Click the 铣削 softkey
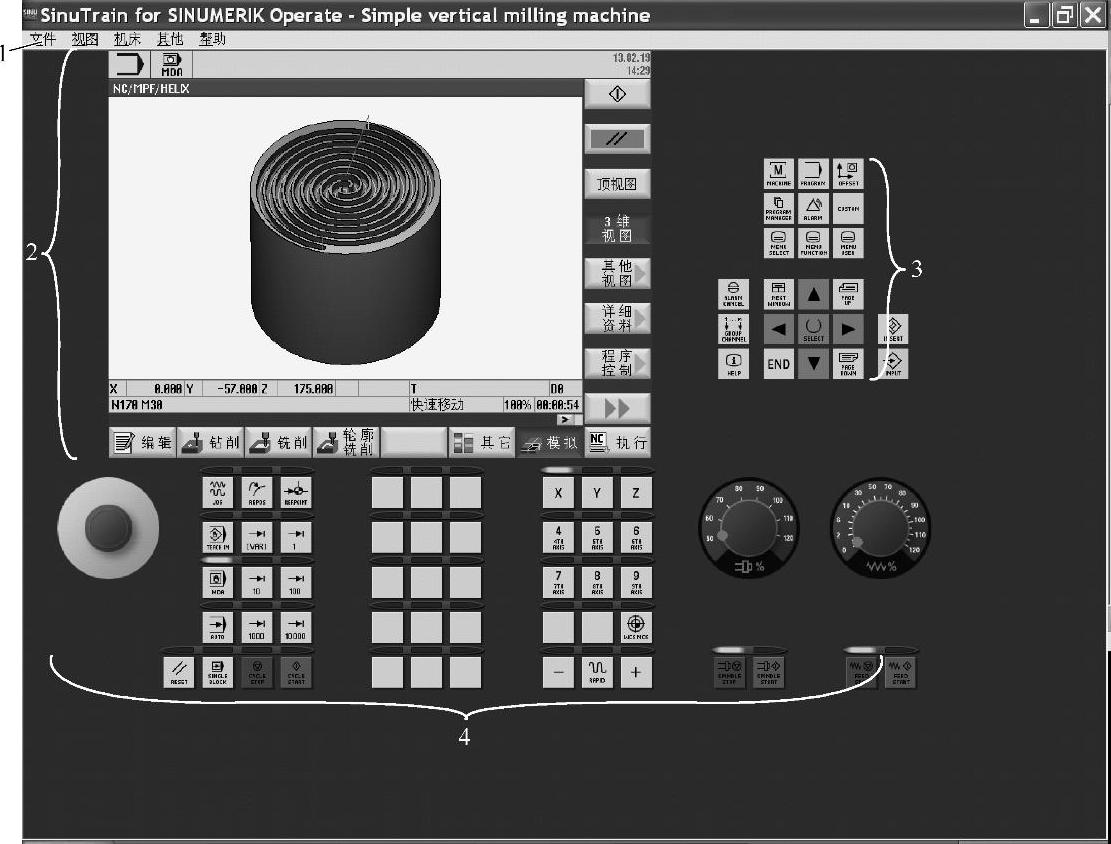Image resolution: width=1111 pixels, height=844 pixels. [278, 442]
